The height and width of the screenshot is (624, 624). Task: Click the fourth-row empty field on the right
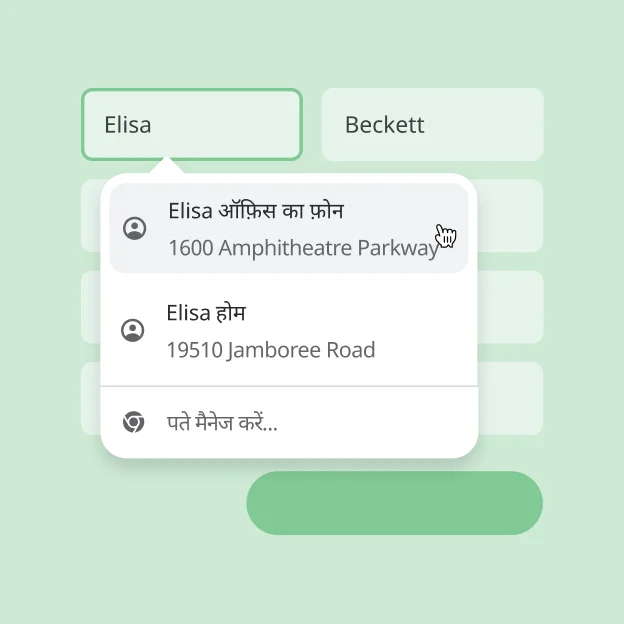[x=512, y=398]
